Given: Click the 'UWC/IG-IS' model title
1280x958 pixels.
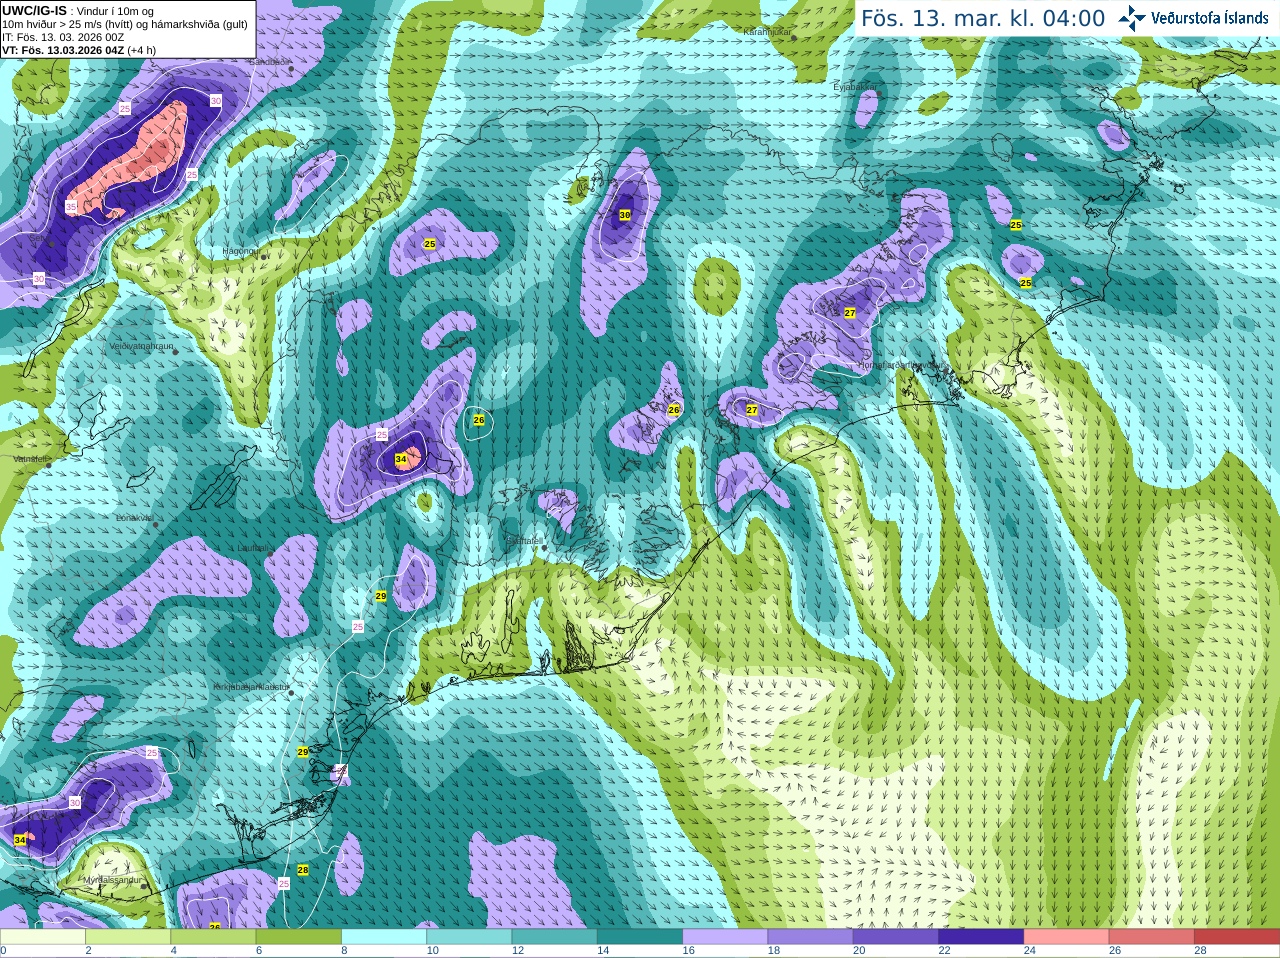Looking at the screenshot, I should pyautogui.click(x=34, y=10).
